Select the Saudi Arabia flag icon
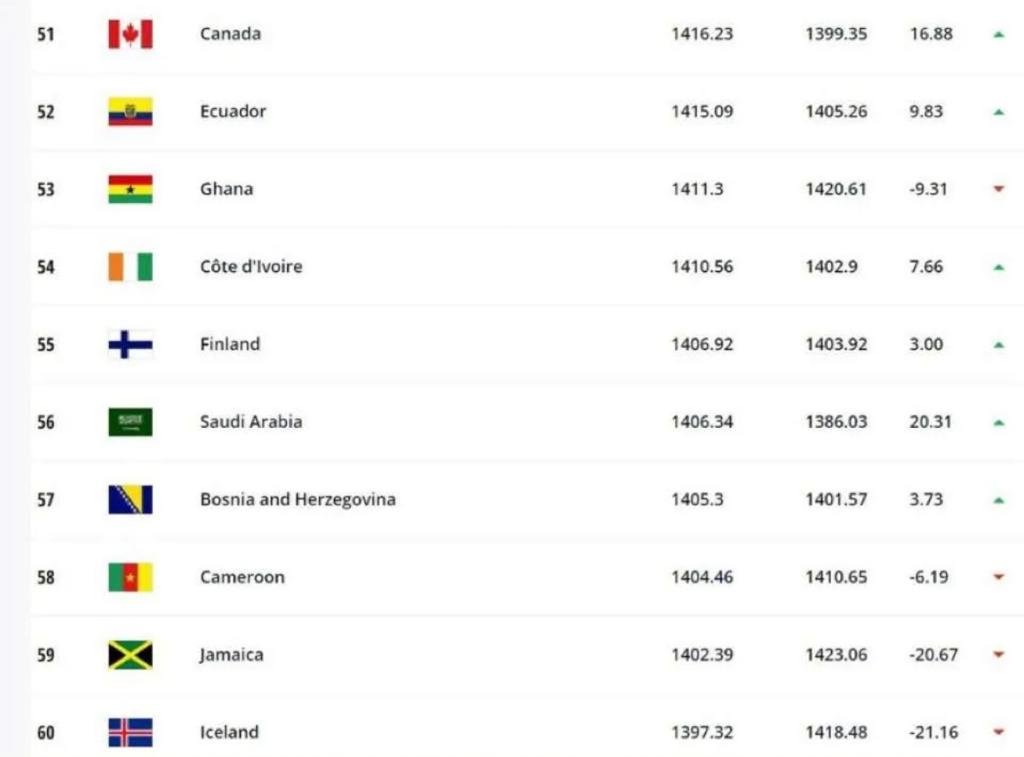The image size is (1024, 757). [x=130, y=422]
